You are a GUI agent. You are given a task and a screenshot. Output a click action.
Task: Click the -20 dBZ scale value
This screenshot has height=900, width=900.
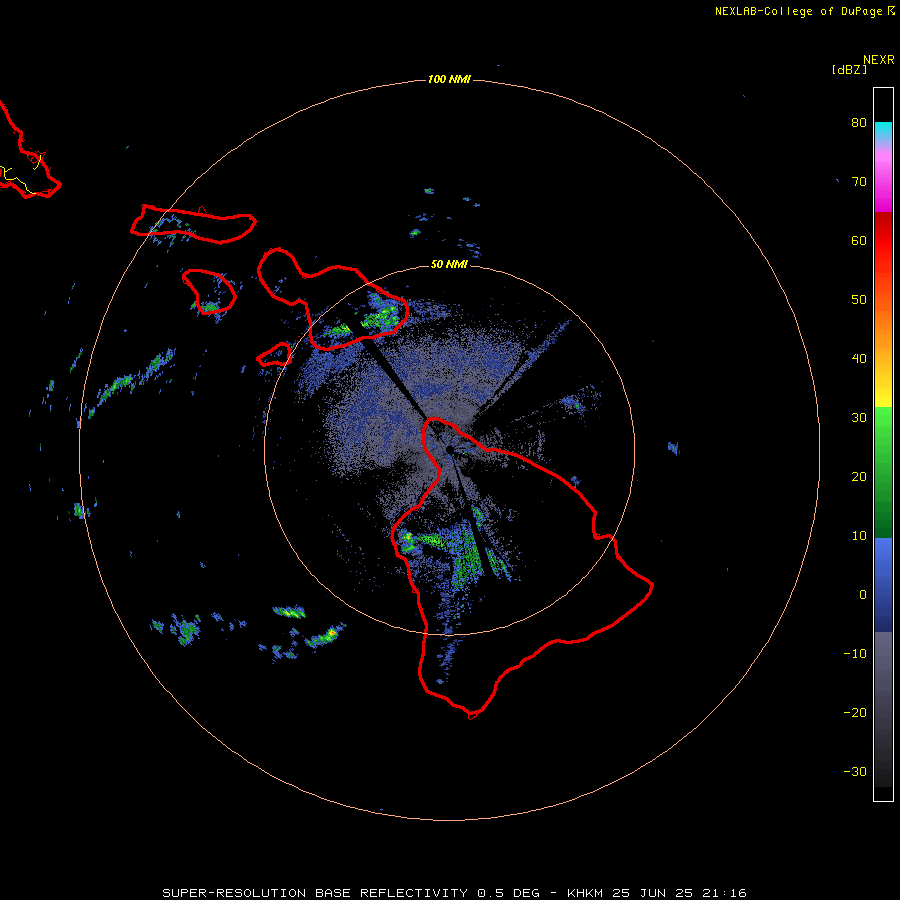click(855, 713)
